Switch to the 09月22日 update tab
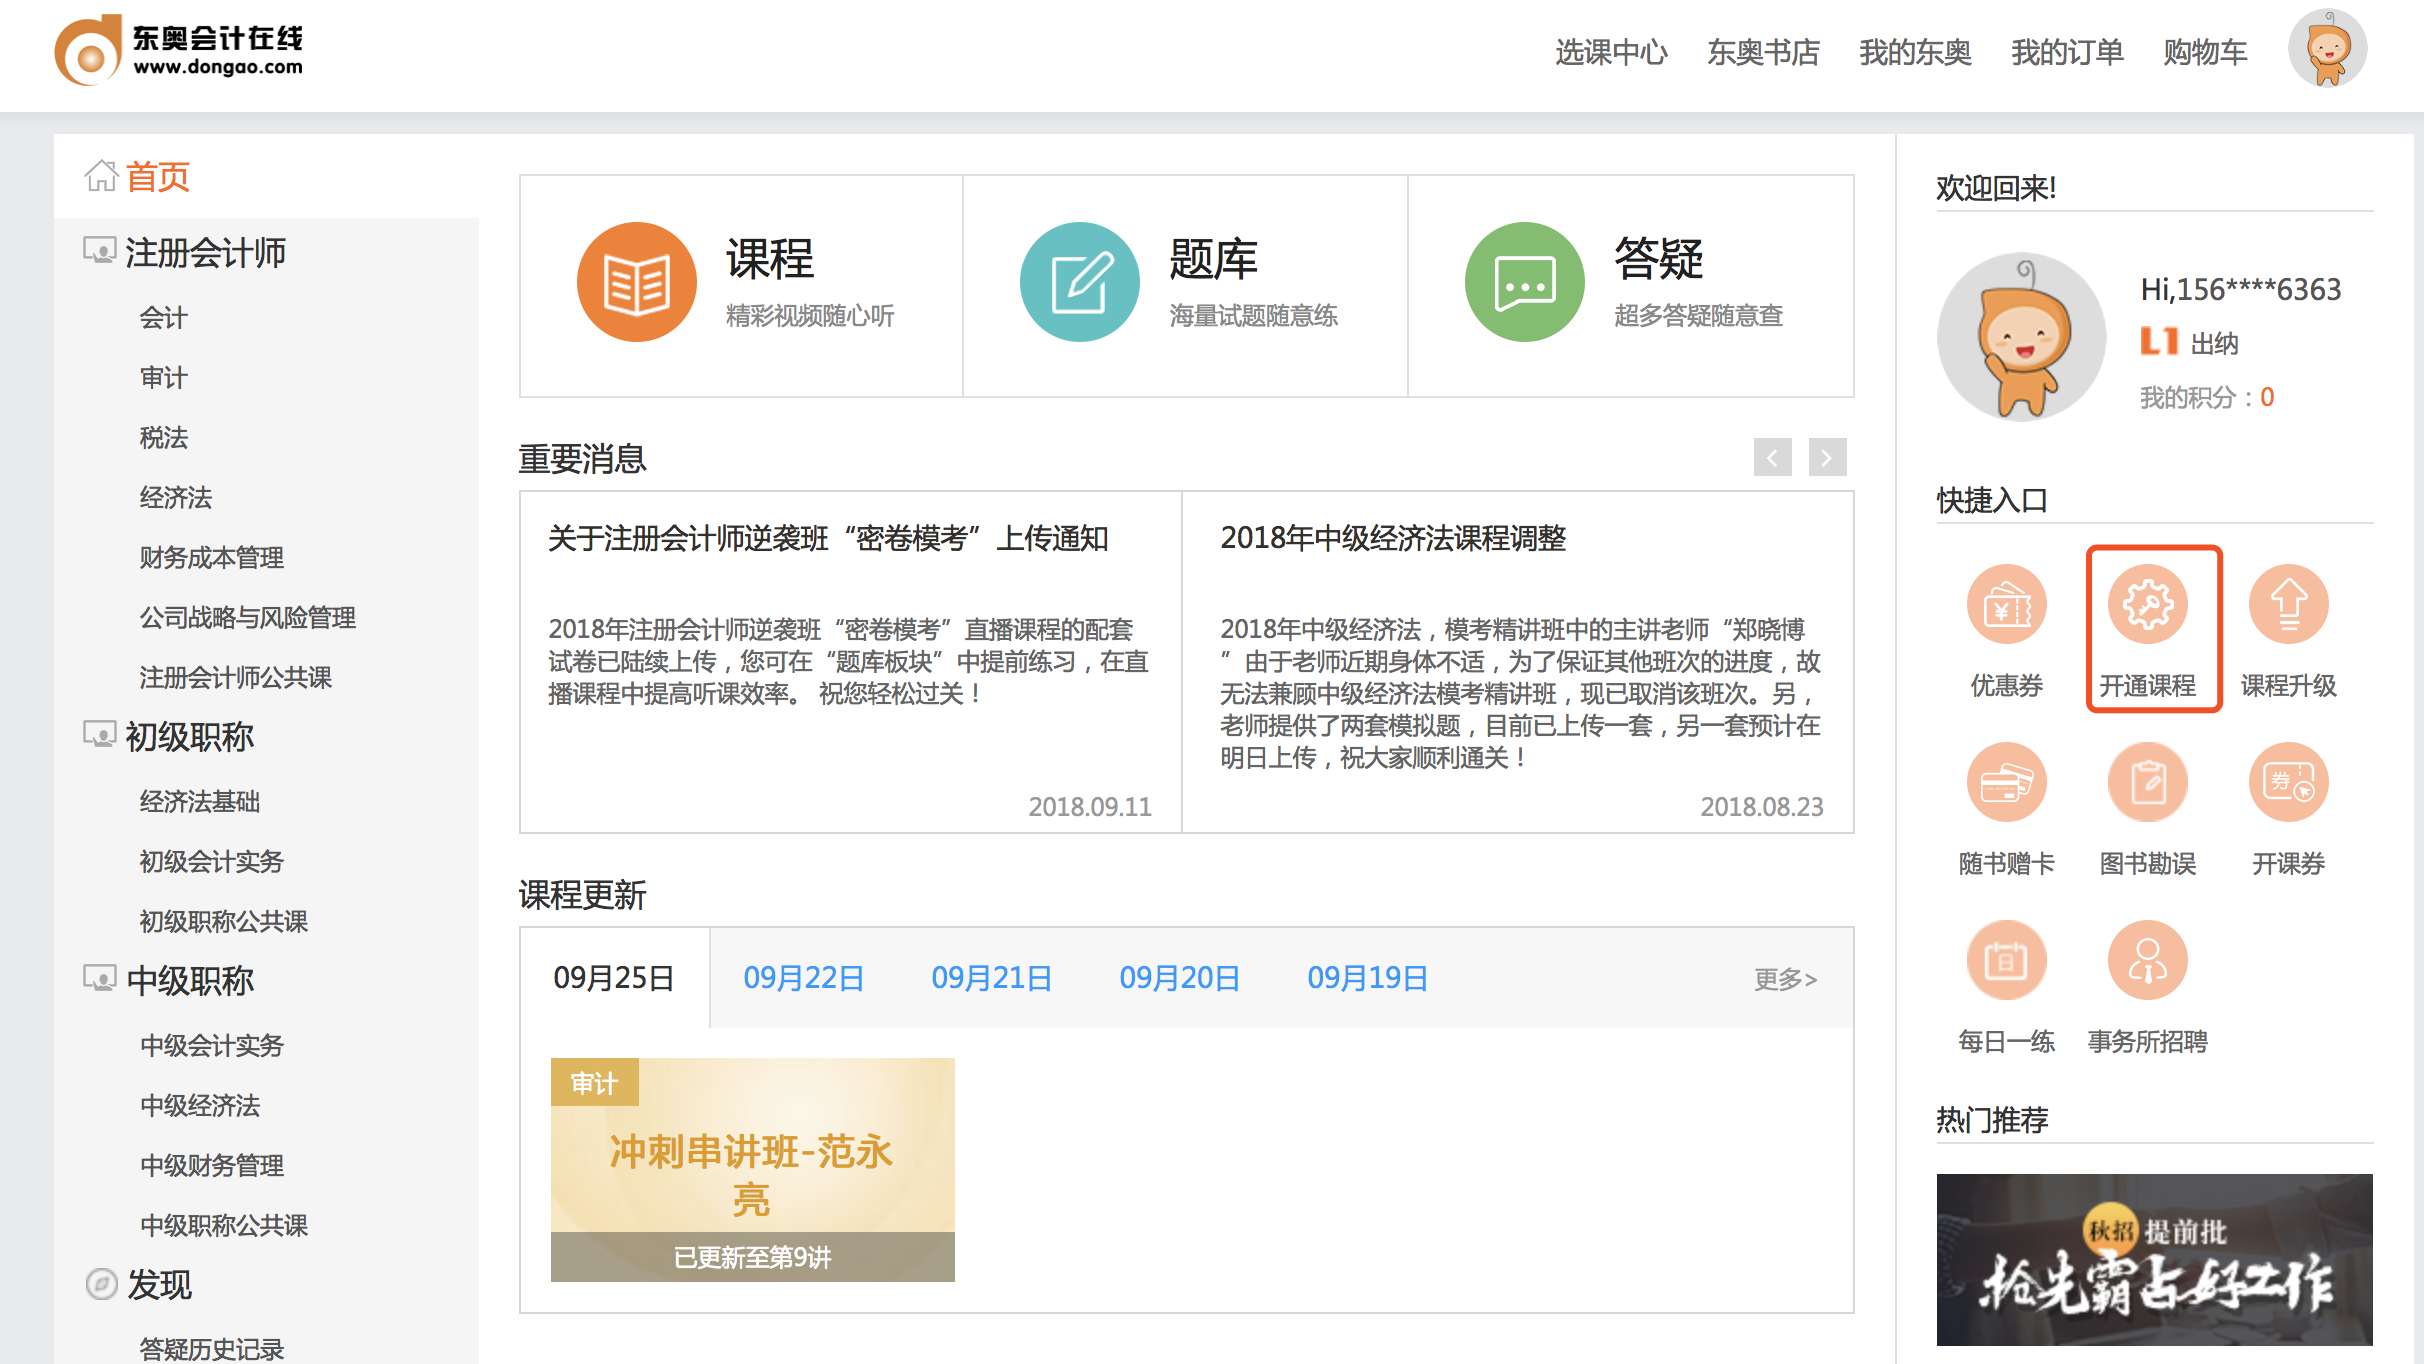 [x=803, y=978]
